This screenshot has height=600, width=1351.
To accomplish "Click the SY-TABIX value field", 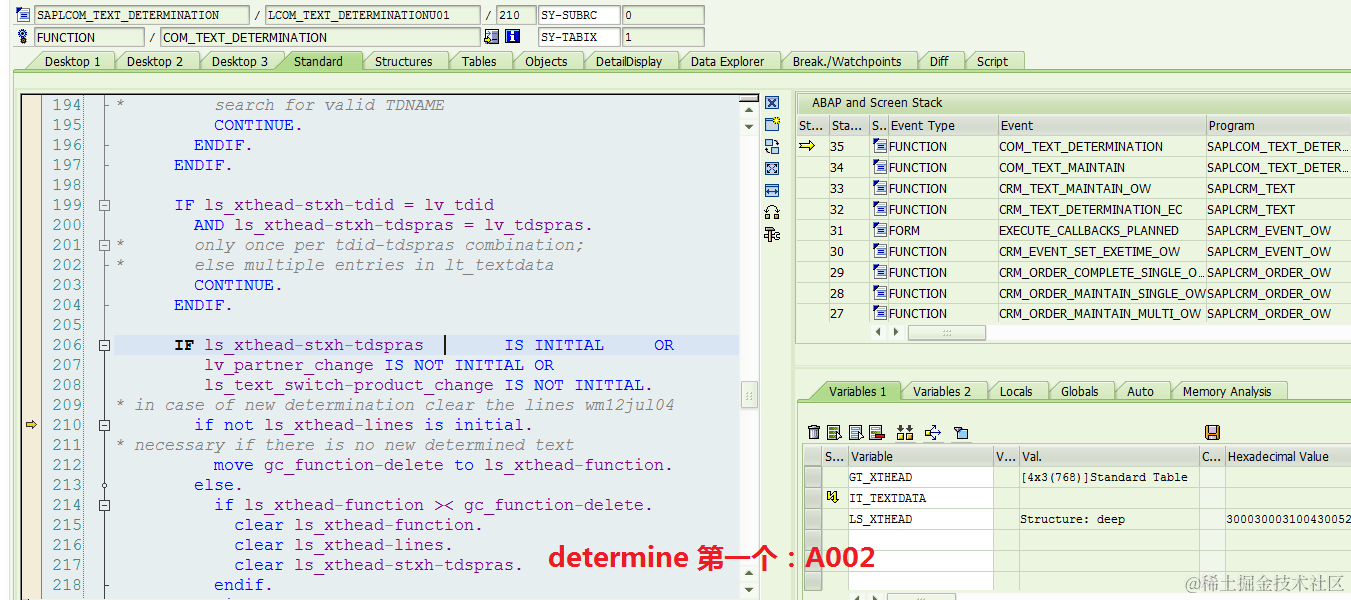I will click(x=662, y=37).
